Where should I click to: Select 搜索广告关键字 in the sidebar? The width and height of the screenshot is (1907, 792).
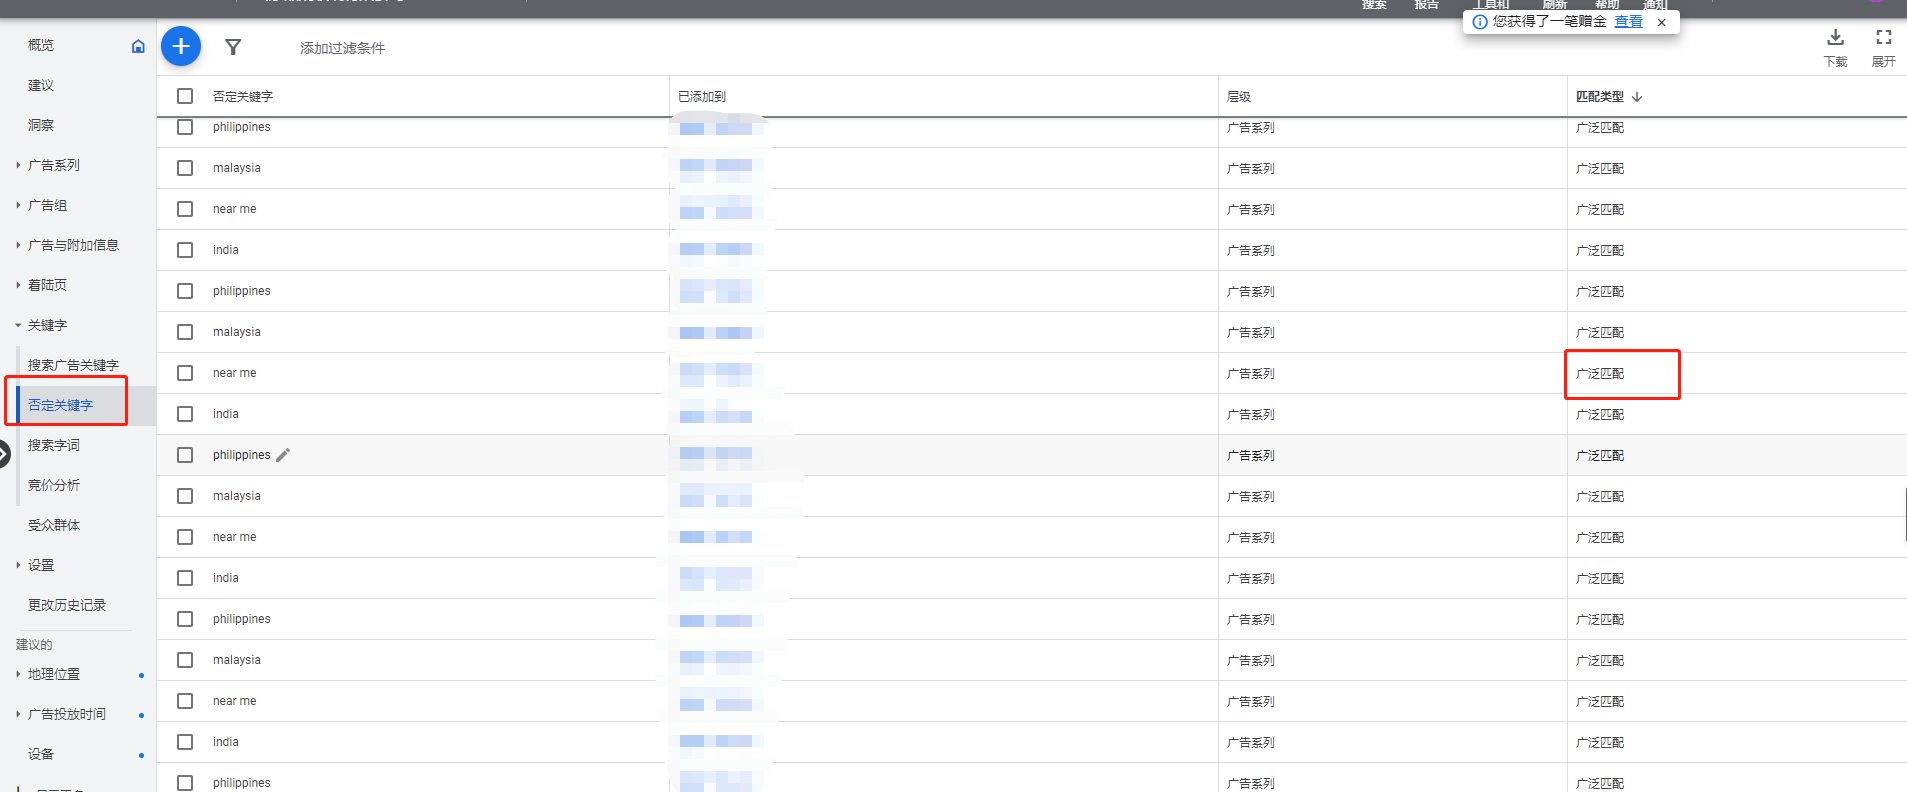click(x=73, y=365)
